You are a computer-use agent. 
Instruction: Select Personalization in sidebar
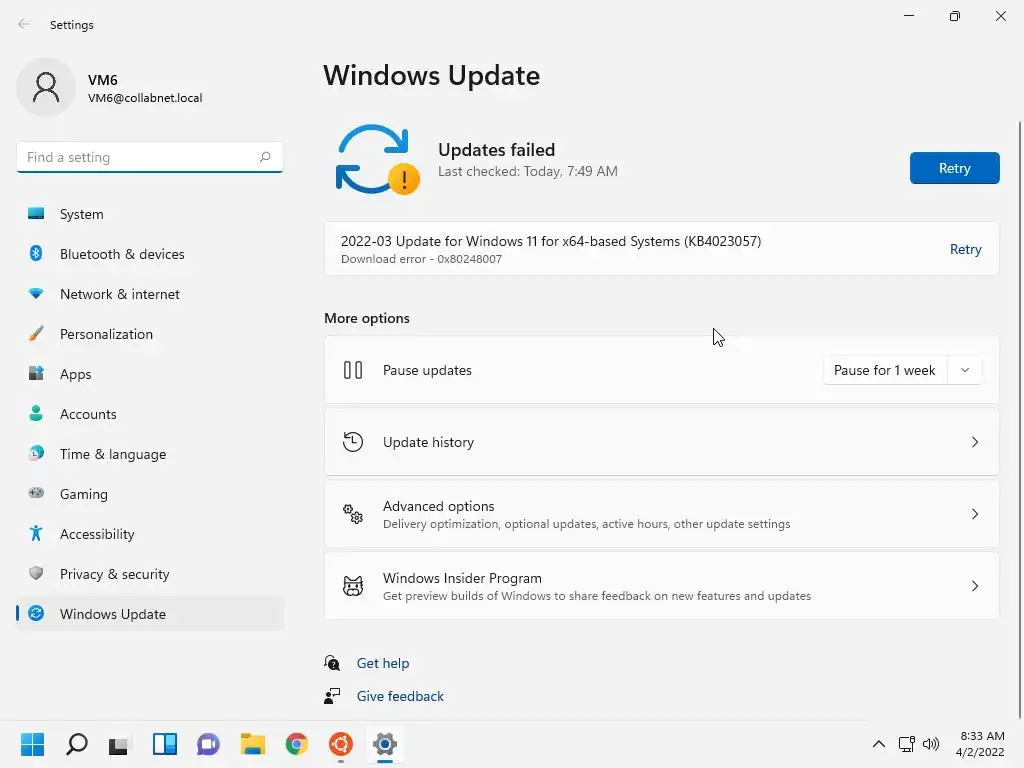pos(150,334)
